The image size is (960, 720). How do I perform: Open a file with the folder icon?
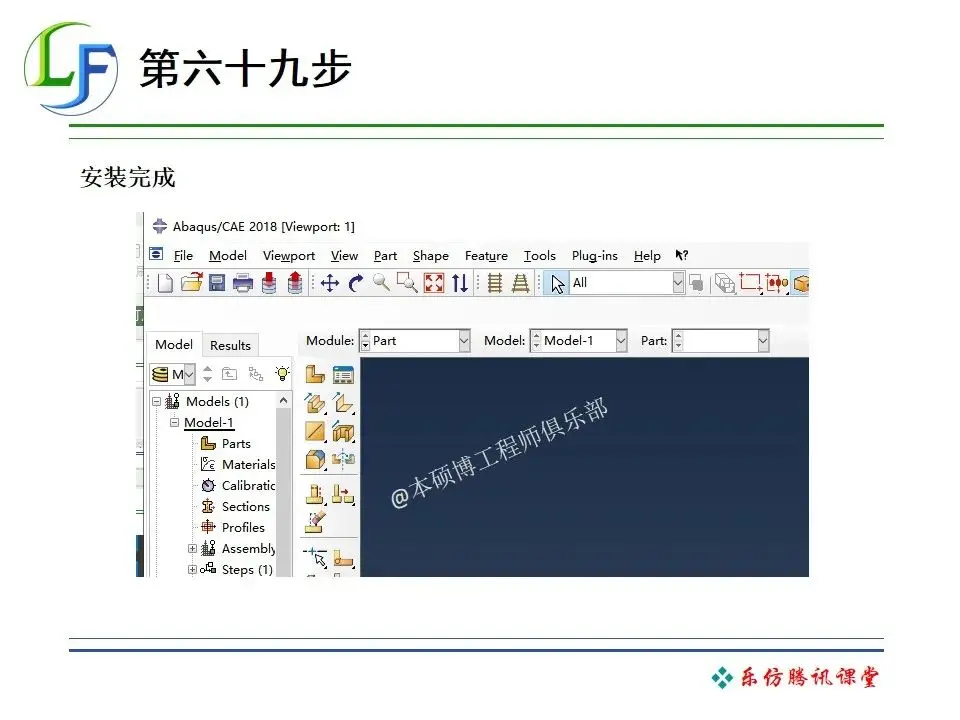[192, 282]
